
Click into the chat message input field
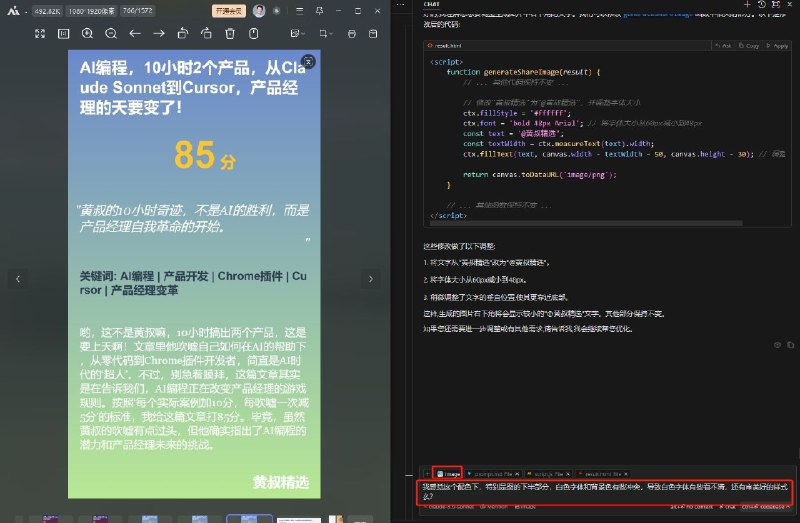click(x=606, y=491)
